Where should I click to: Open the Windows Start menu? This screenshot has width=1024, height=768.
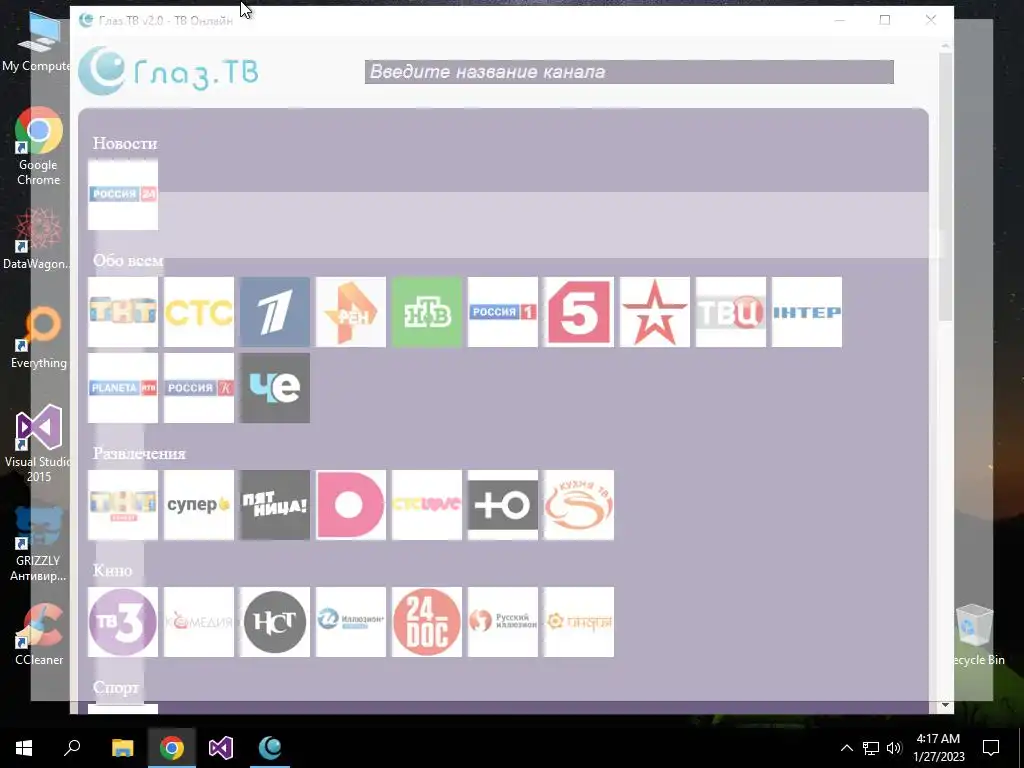24,748
